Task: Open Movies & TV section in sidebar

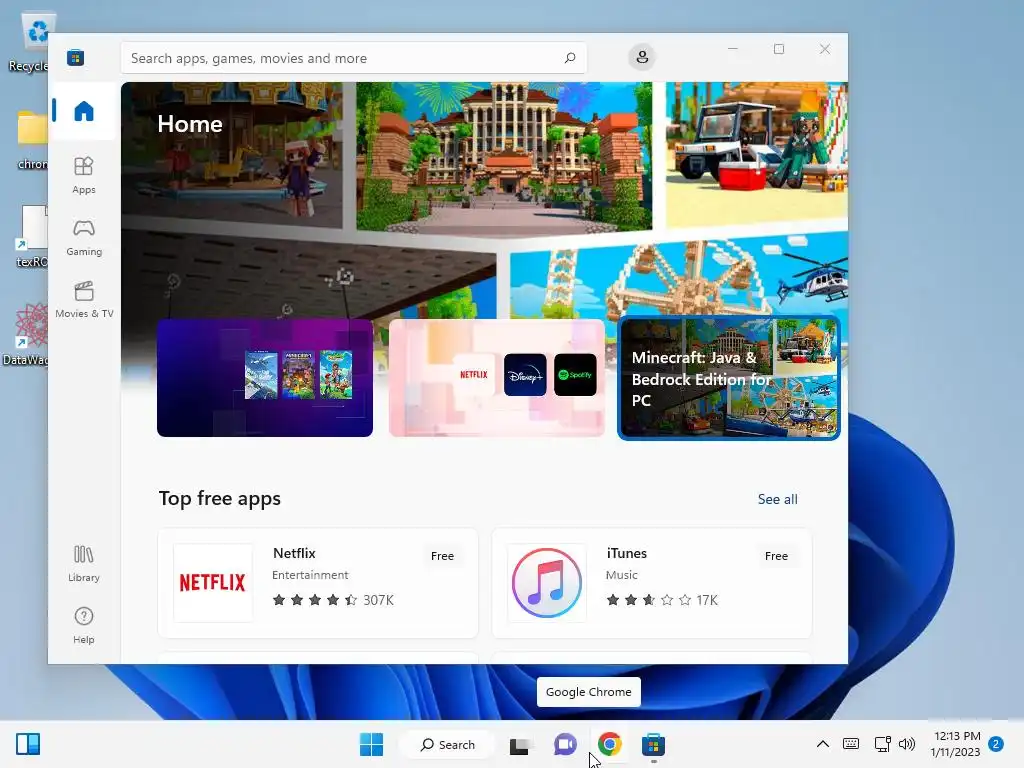Action: 84,300
